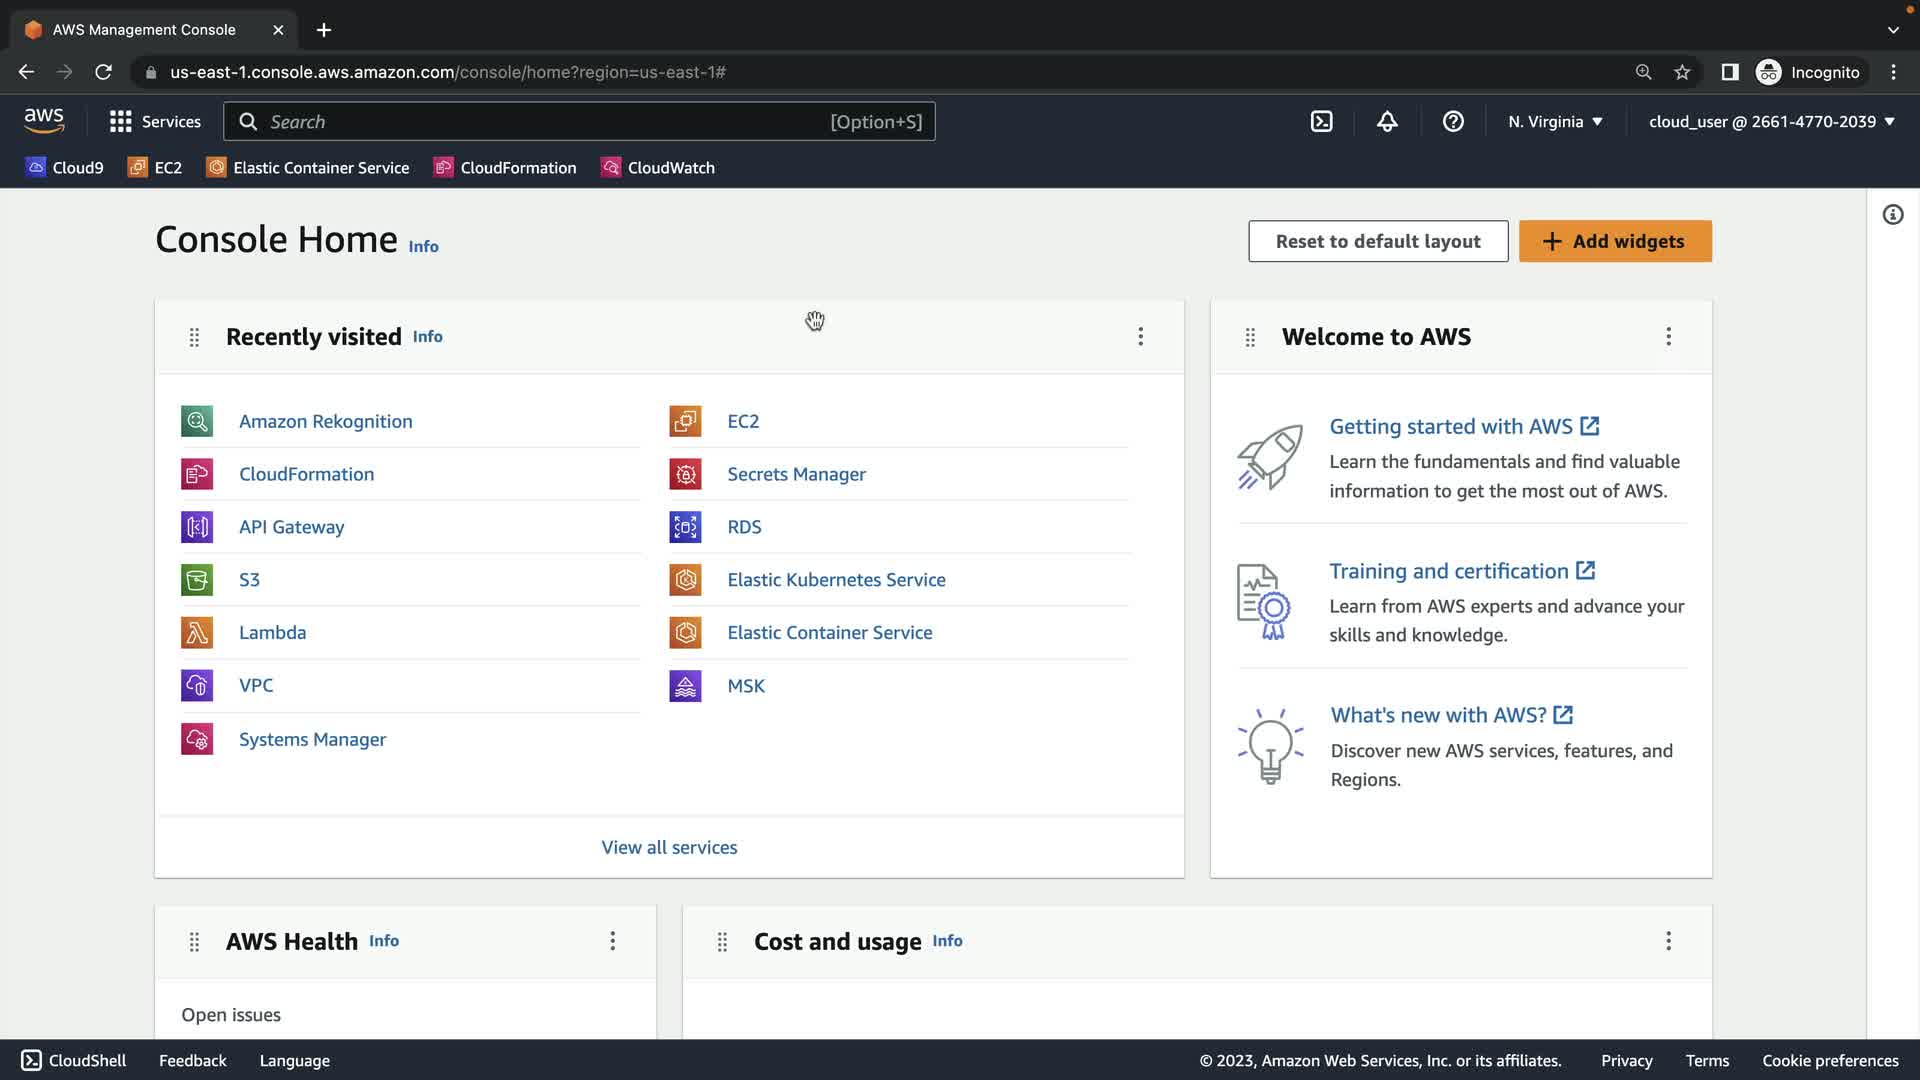Click the Amazon Rekognition icon
Screen dimensions: 1920x1080
[197, 421]
